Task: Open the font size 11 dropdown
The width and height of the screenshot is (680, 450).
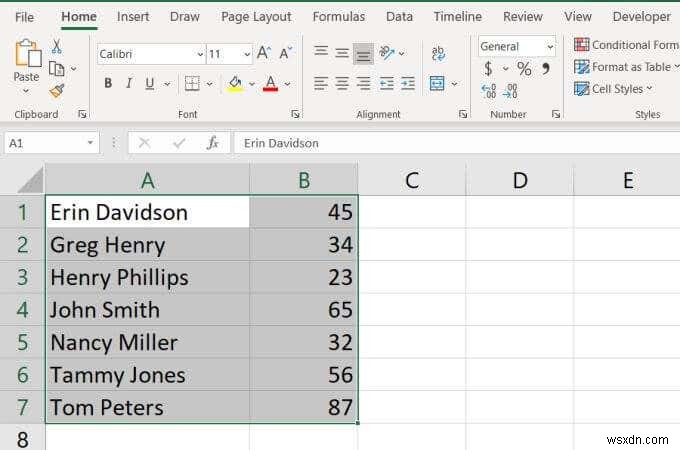Action: [x=247, y=54]
